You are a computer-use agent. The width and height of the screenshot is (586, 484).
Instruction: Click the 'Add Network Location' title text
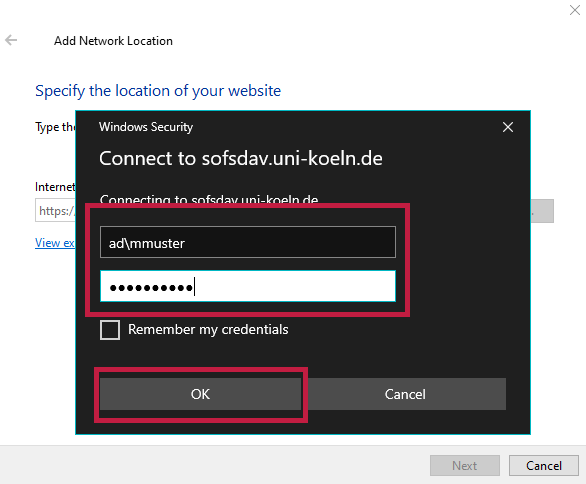pyautogui.click(x=113, y=41)
